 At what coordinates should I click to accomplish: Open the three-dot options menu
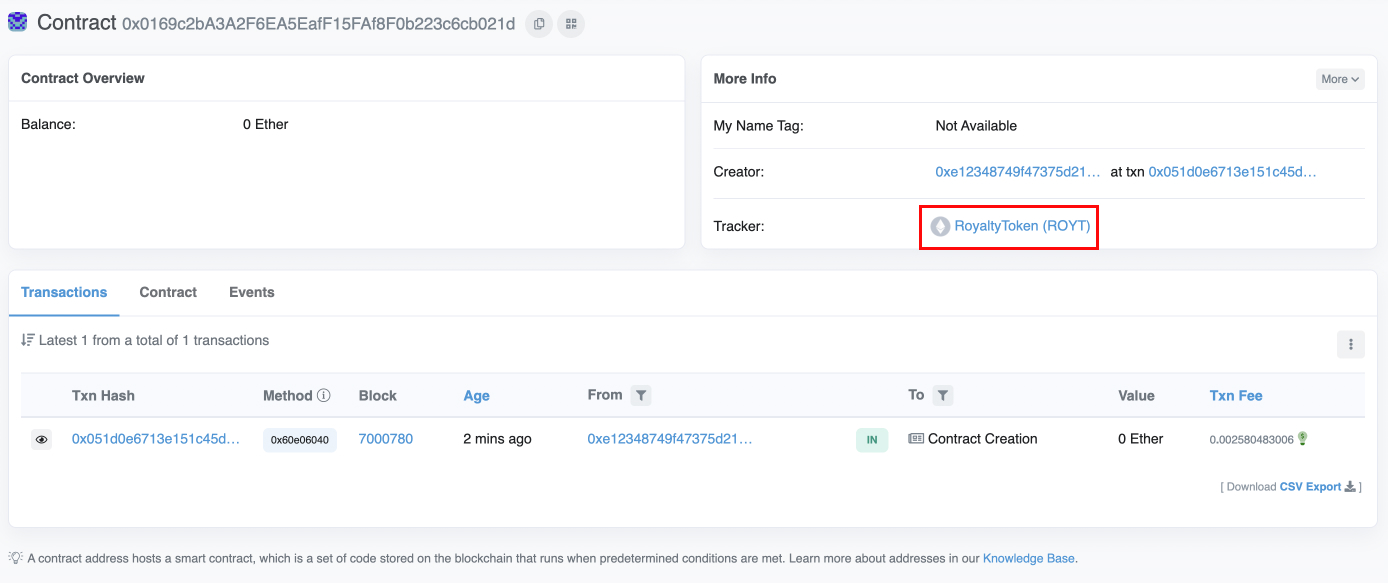[x=1350, y=344]
